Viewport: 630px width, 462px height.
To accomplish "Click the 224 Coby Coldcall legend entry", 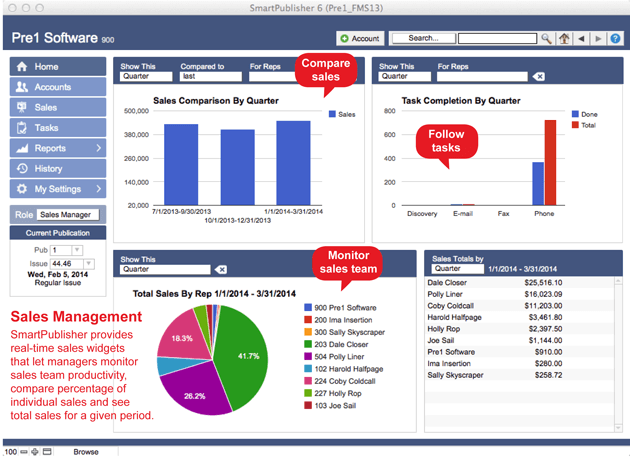I will [x=340, y=381].
